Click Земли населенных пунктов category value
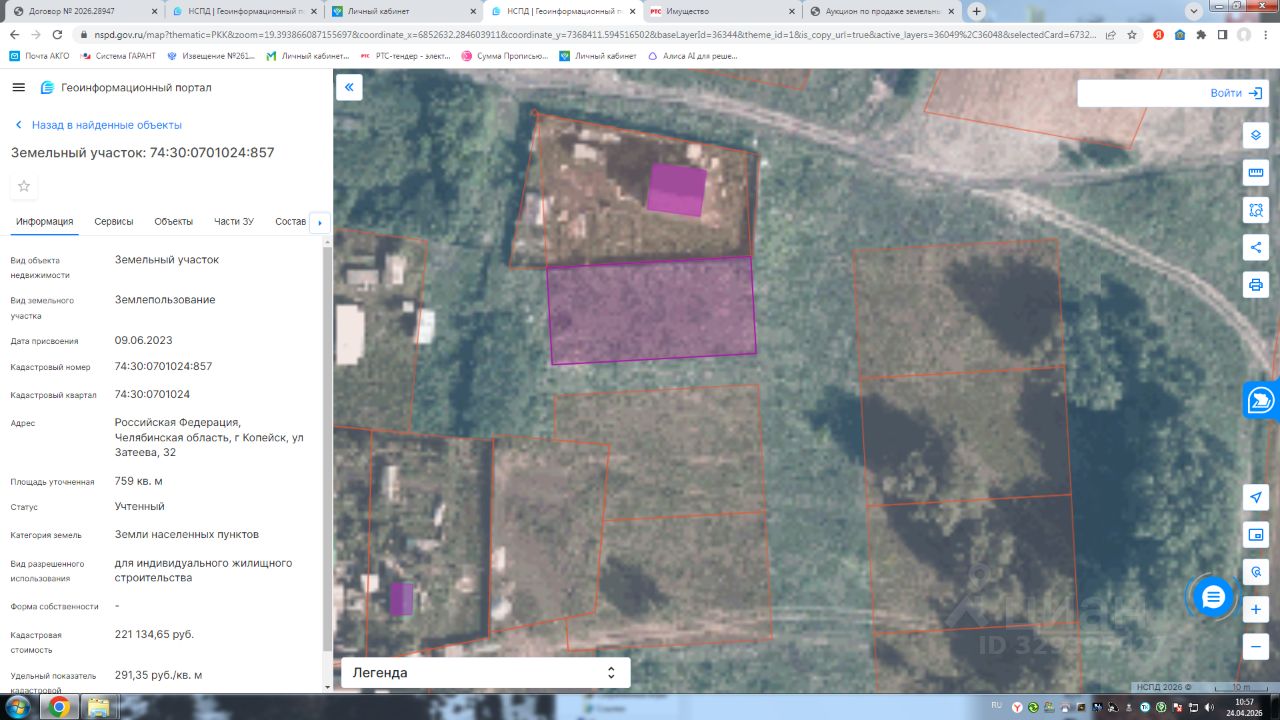Image resolution: width=1280 pixels, height=720 pixels. pyautogui.click(x=187, y=534)
